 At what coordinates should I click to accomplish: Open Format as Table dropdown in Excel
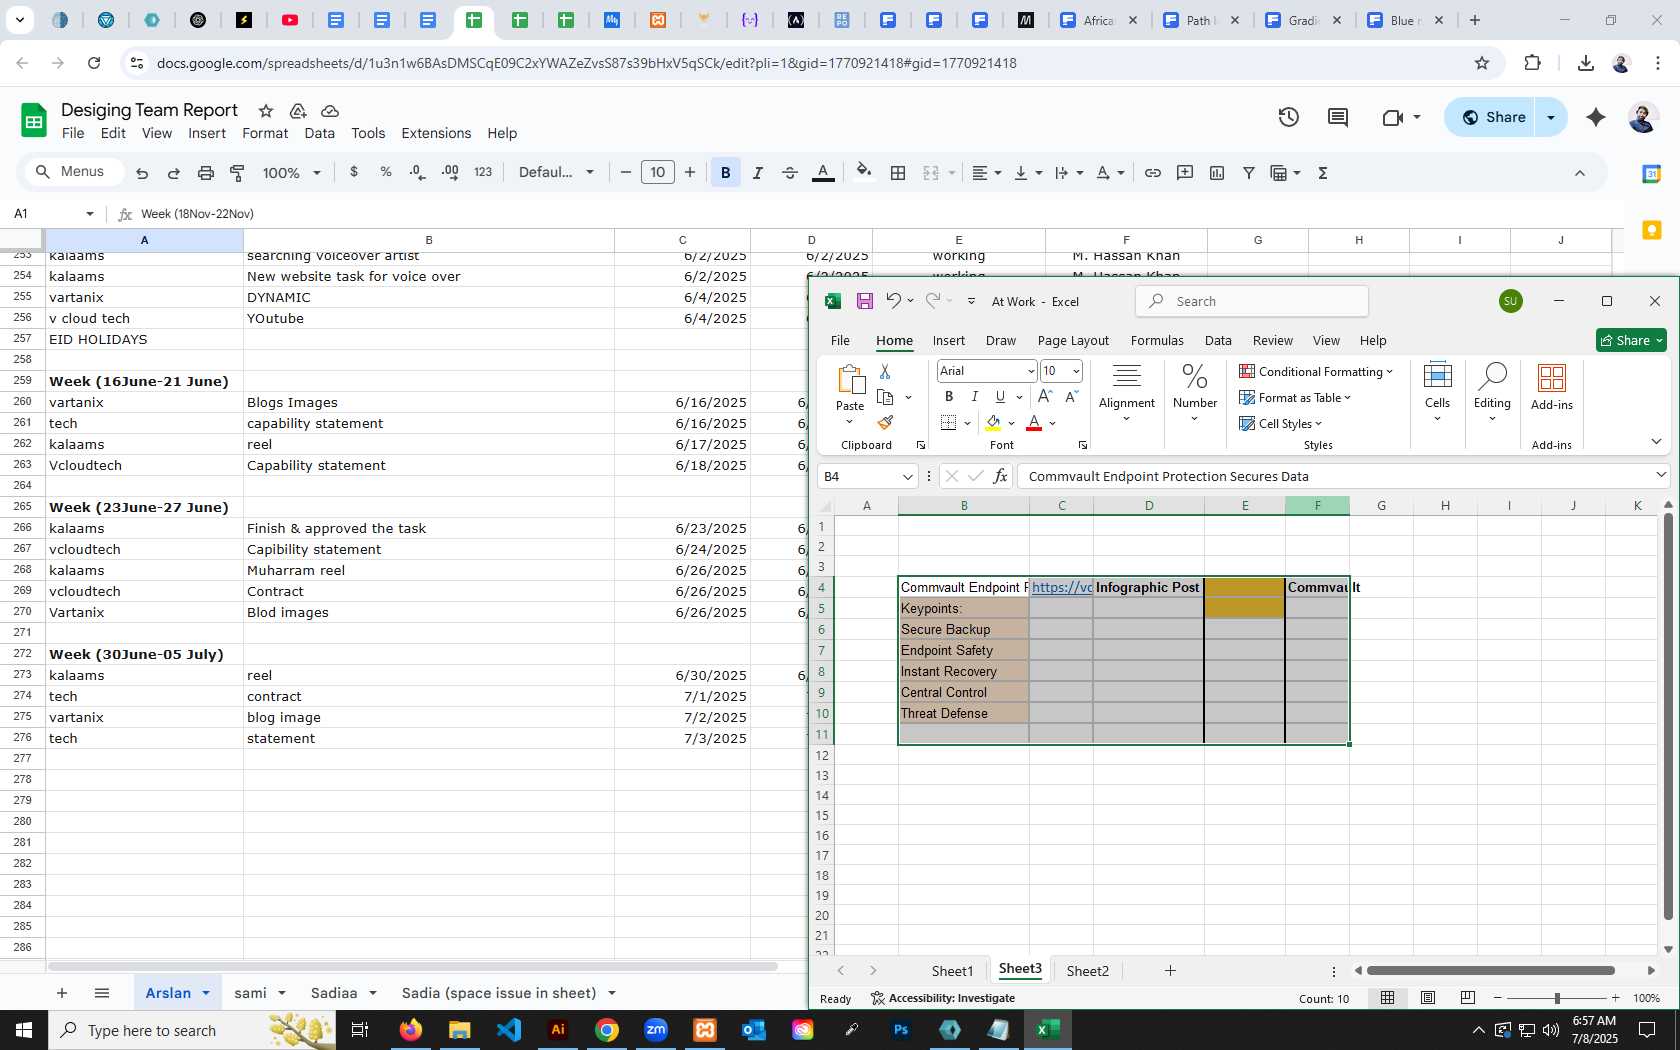pyautogui.click(x=1295, y=397)
